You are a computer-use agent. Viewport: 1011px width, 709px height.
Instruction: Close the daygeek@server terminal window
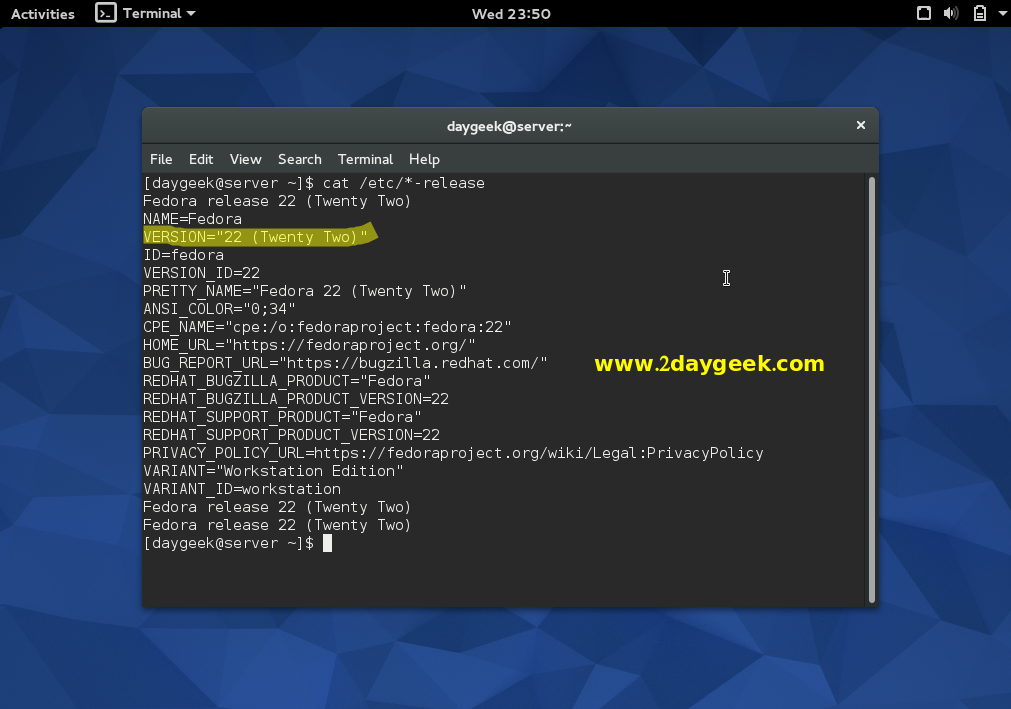pyautogui.click(x=860, y=126)
